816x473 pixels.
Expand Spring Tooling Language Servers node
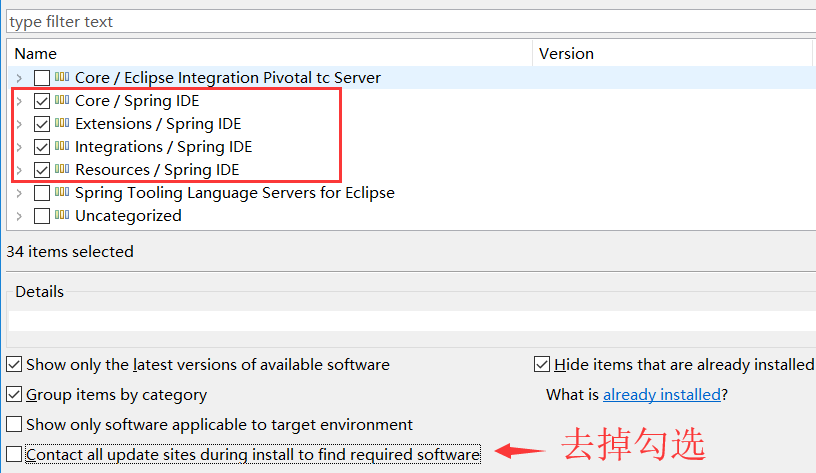tap(19, 193)
